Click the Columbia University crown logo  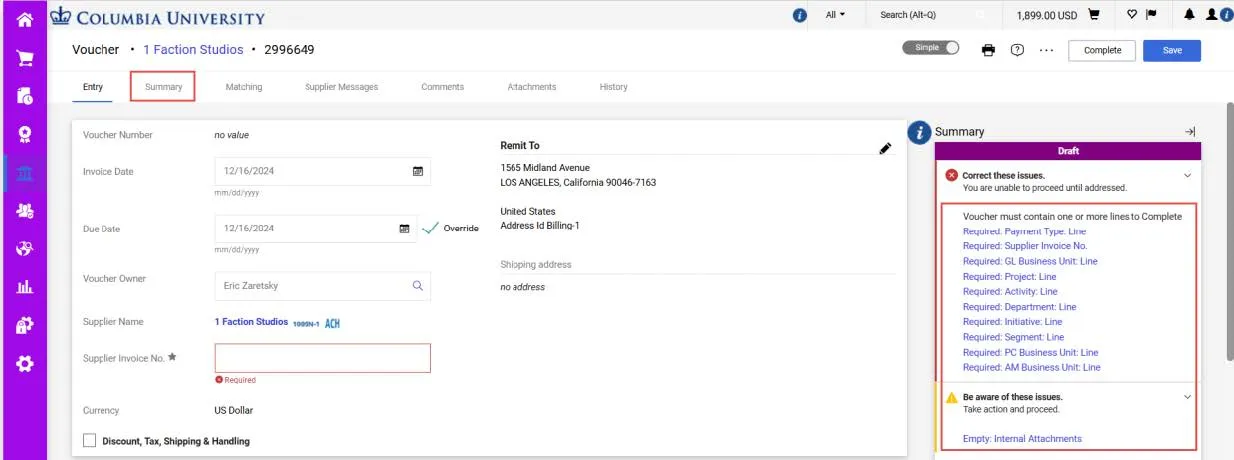click(x=61, y=16)
